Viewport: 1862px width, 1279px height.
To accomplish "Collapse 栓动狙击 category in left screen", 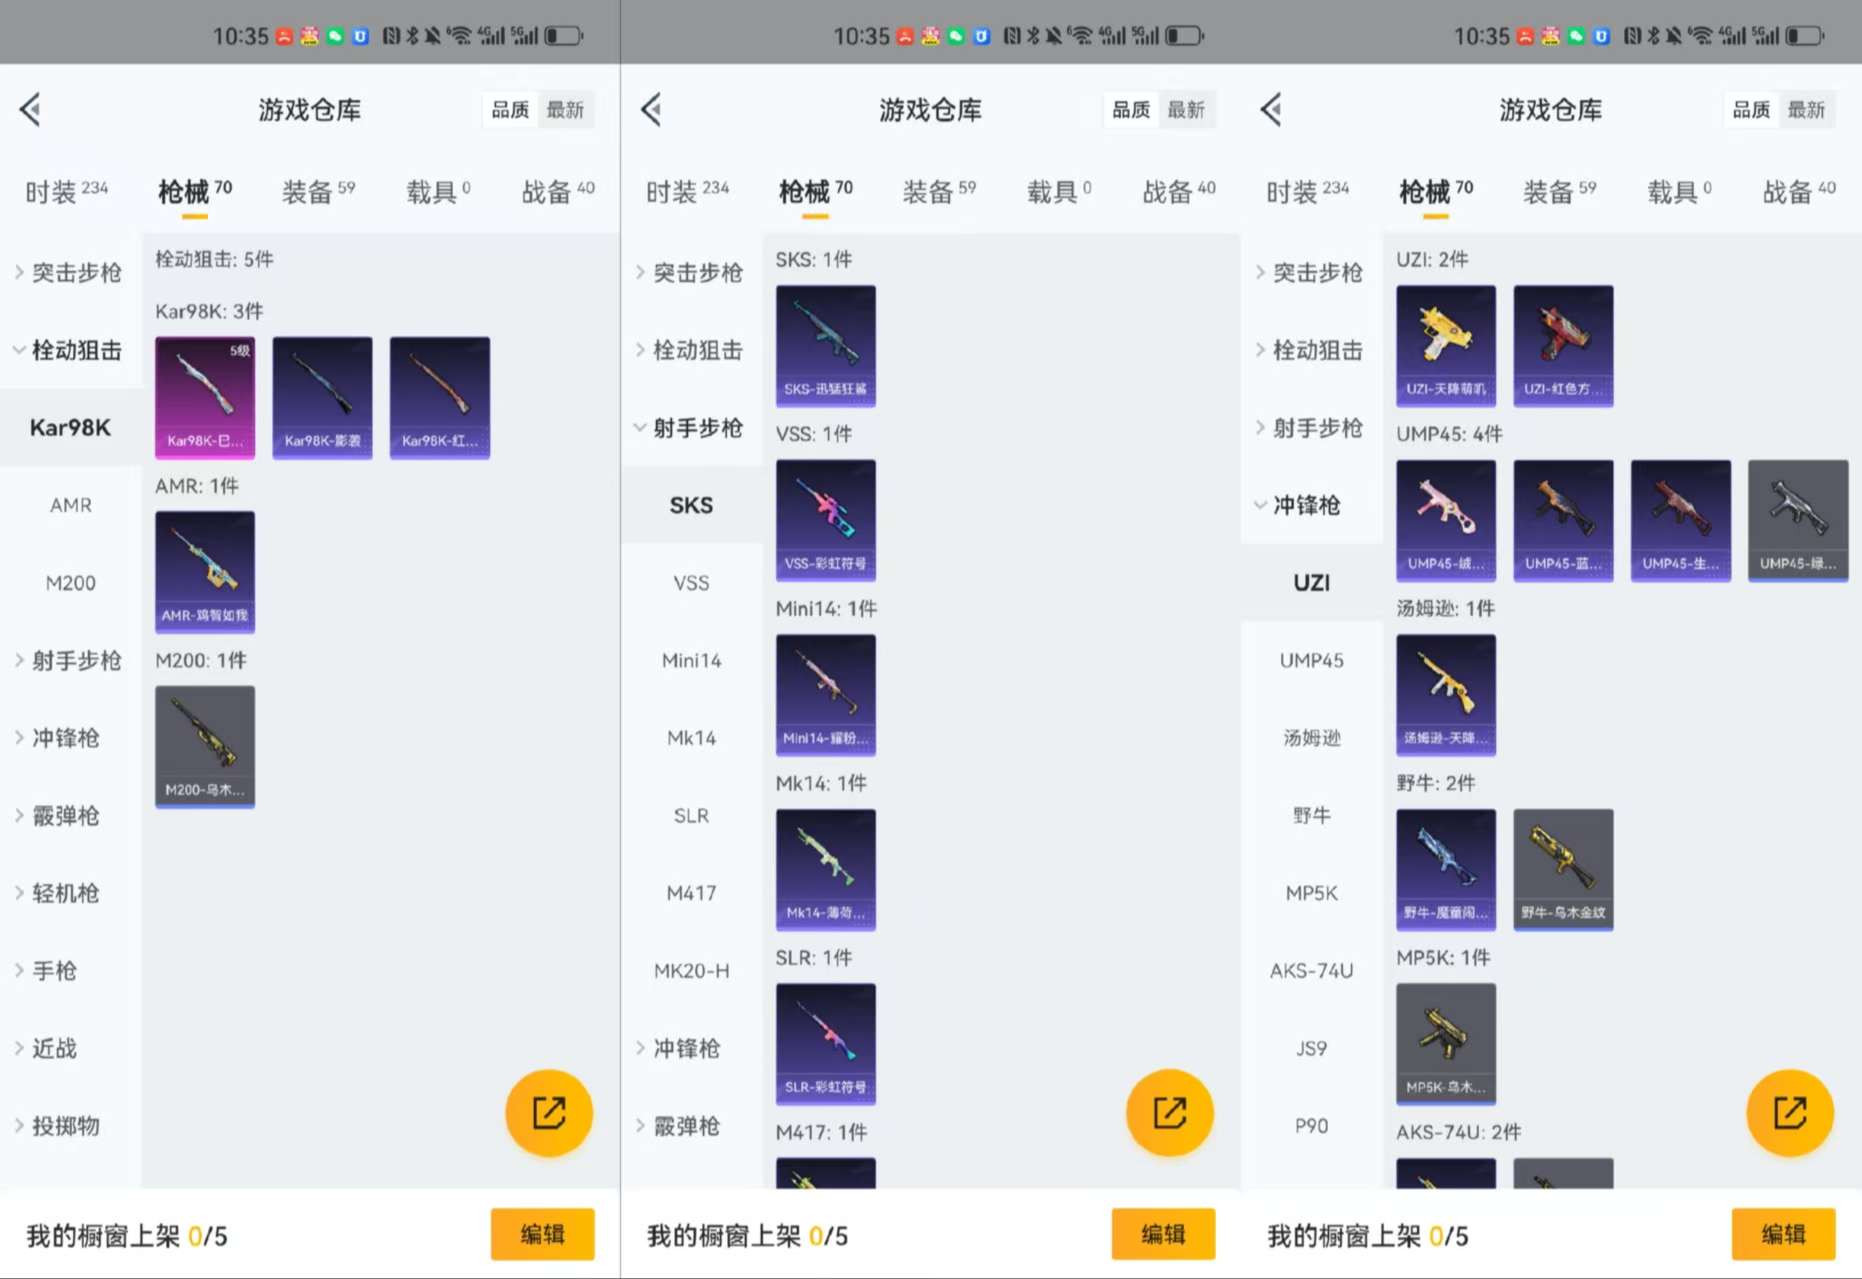I will click(x=70, y=350).
